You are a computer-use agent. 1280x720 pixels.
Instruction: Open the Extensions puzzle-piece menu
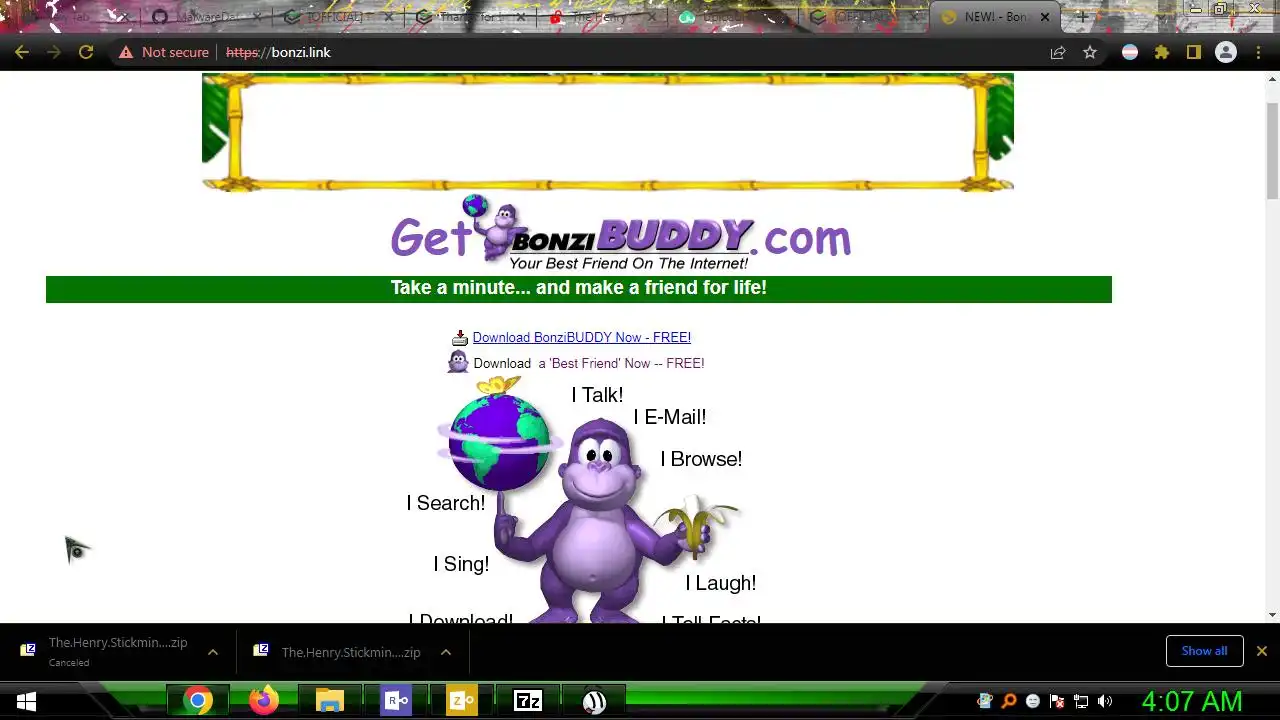tap(1162, 52)
